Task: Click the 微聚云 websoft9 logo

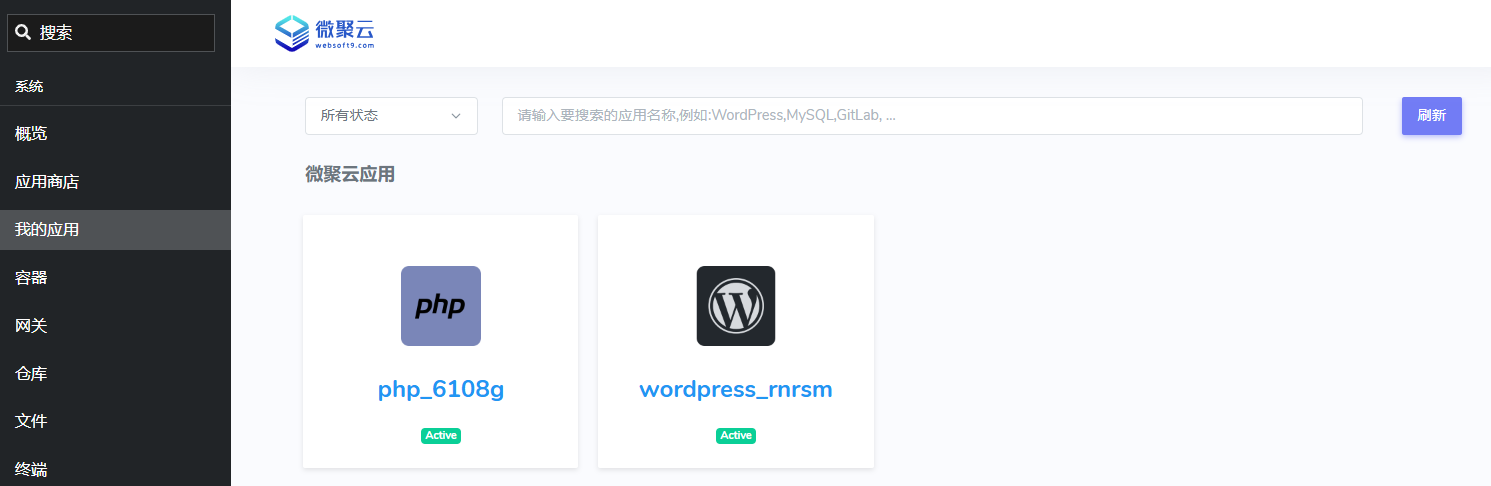Action: (x=325, y=33)
